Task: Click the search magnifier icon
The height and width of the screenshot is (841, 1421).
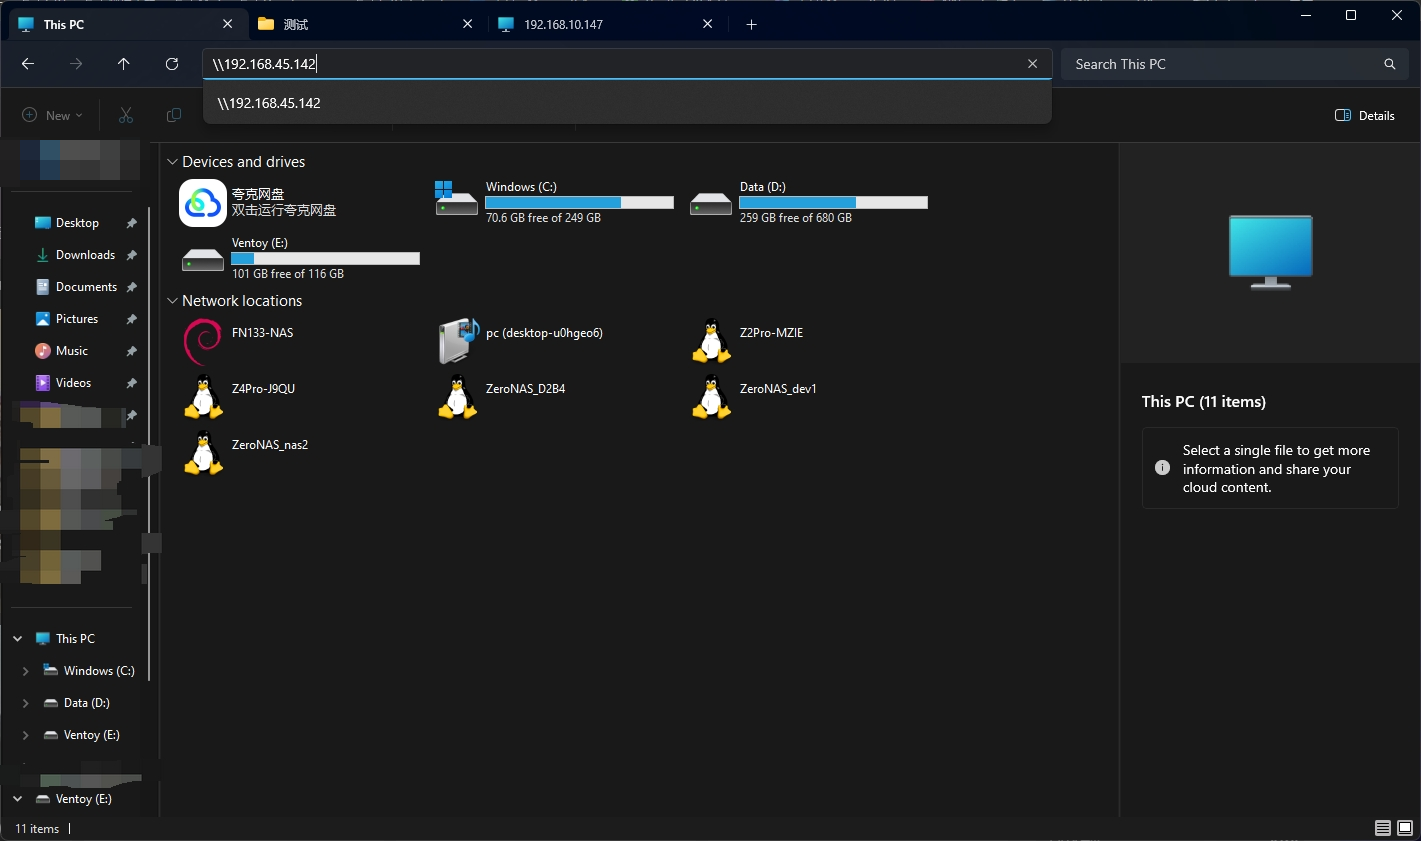Action: [x=1389, y=64]
